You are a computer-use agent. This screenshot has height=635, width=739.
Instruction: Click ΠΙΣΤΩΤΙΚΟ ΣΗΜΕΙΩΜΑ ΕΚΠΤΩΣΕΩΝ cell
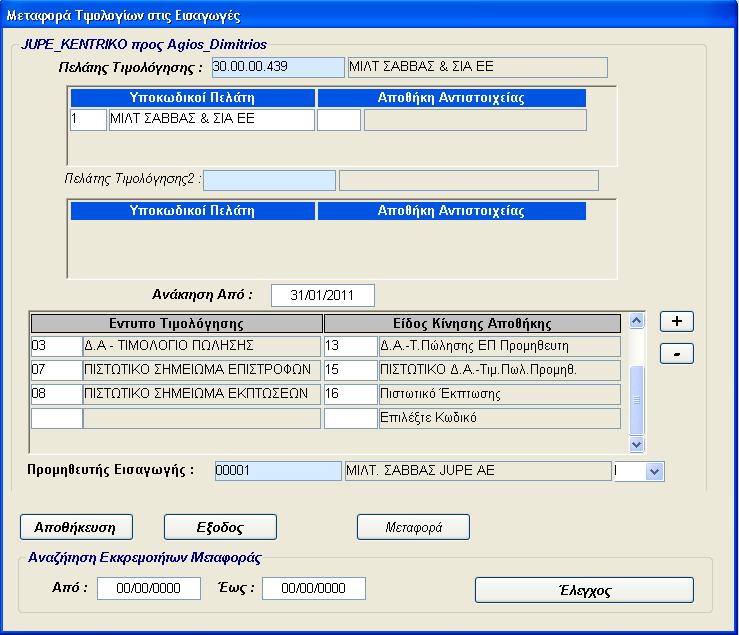[x=202, y=394]
